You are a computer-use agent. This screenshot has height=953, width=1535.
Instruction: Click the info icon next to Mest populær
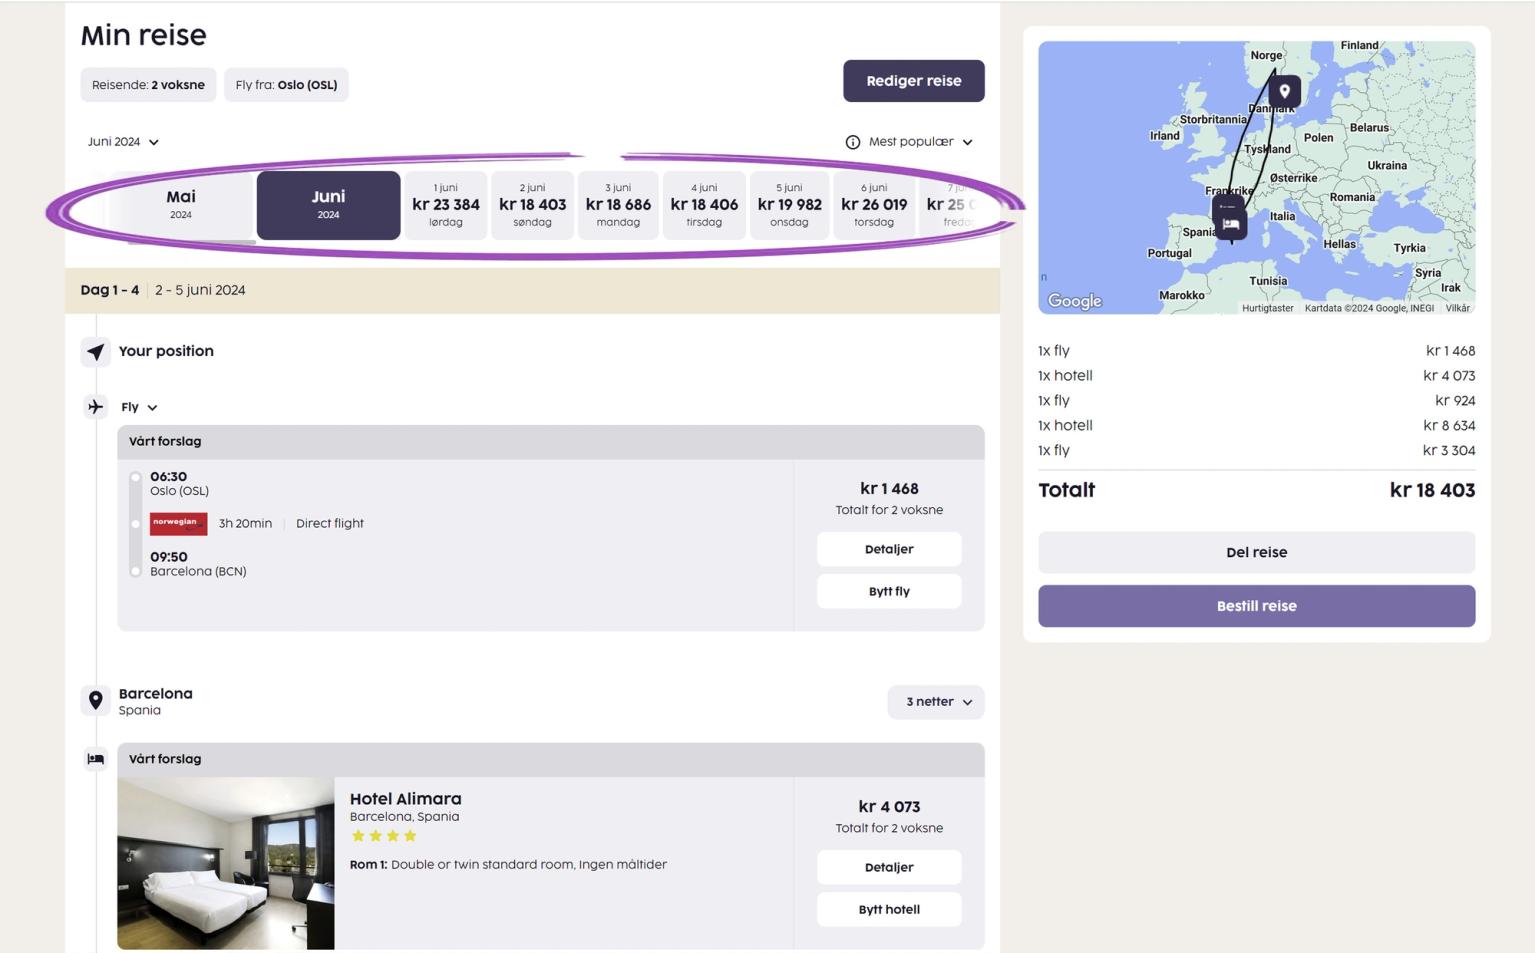(853, 142)
